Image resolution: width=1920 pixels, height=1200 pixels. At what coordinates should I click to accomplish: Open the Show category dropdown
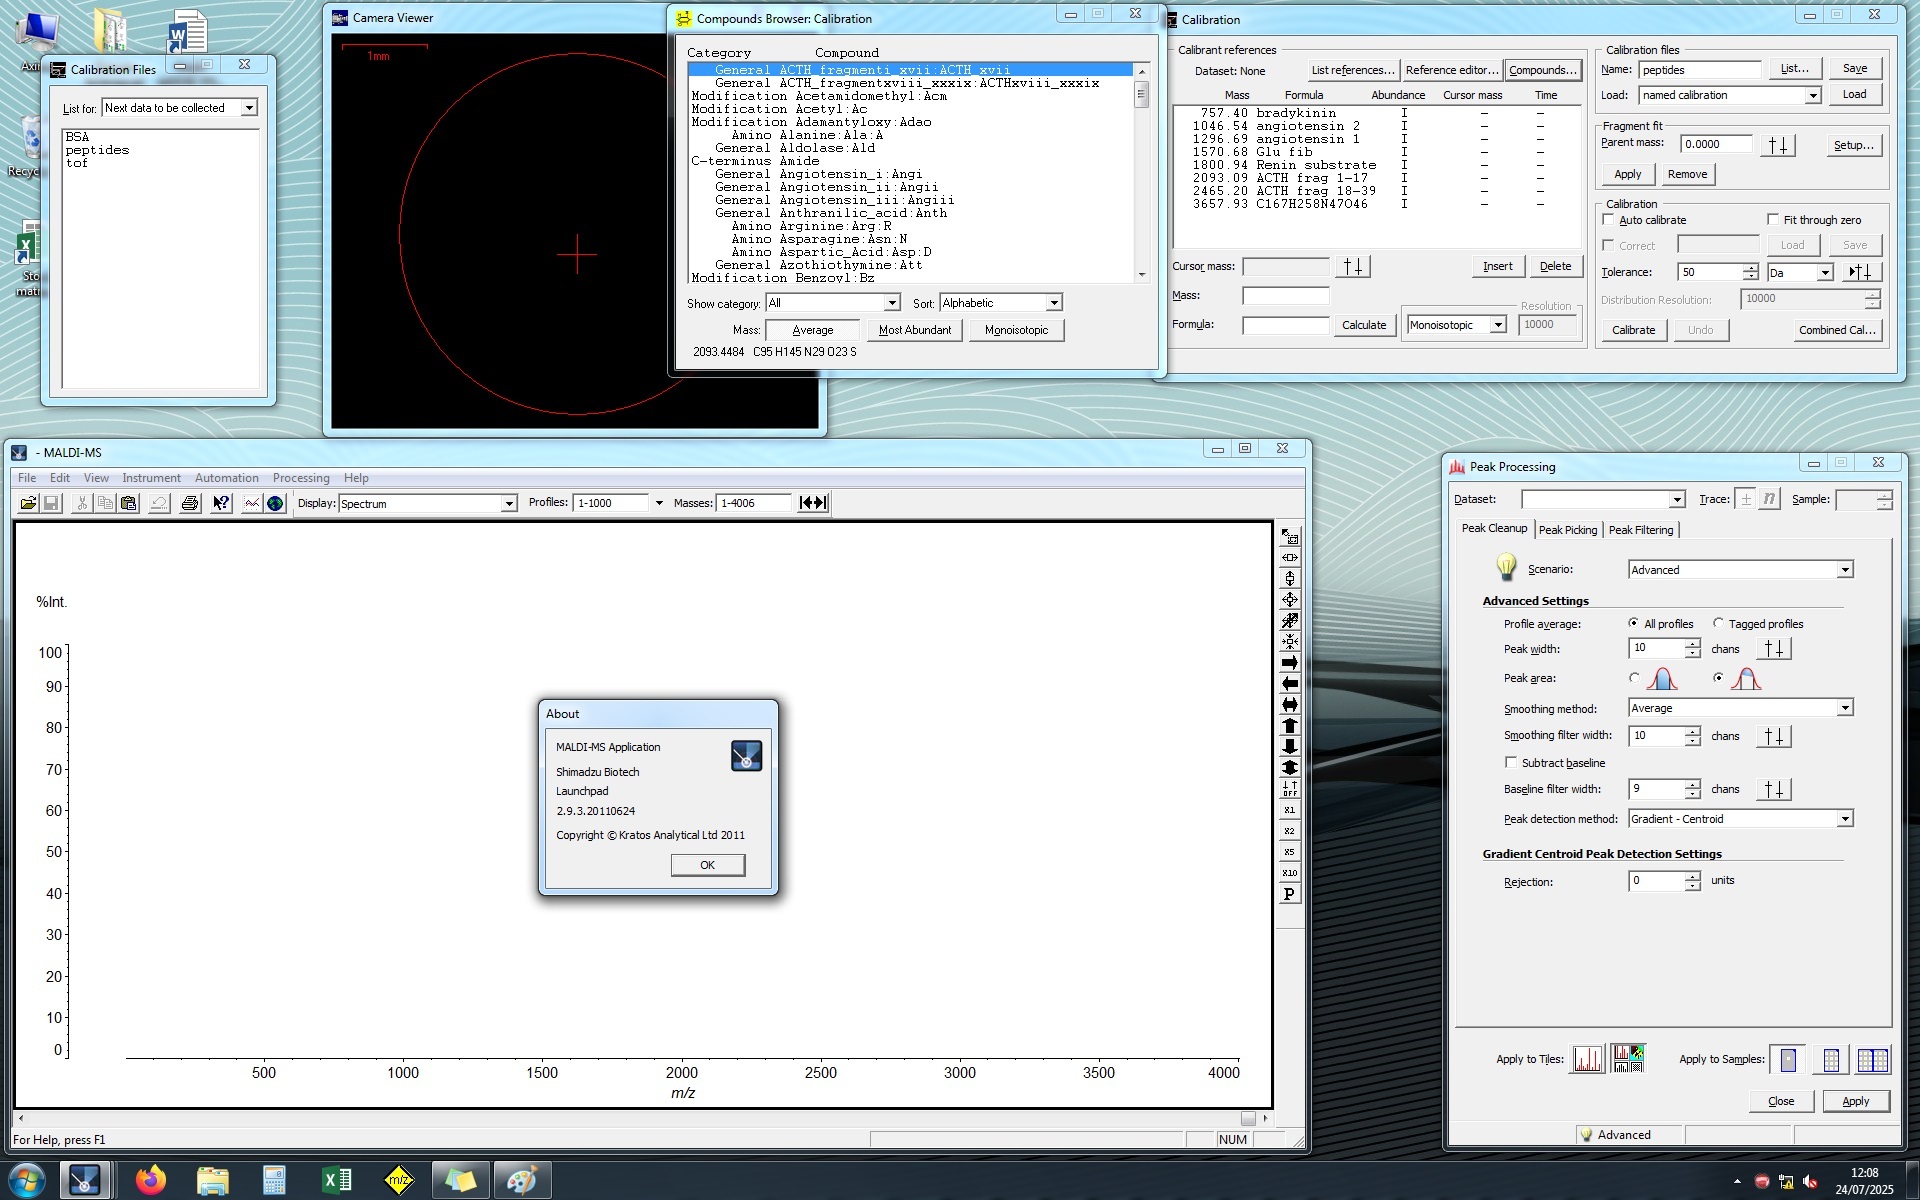(891, 303)
